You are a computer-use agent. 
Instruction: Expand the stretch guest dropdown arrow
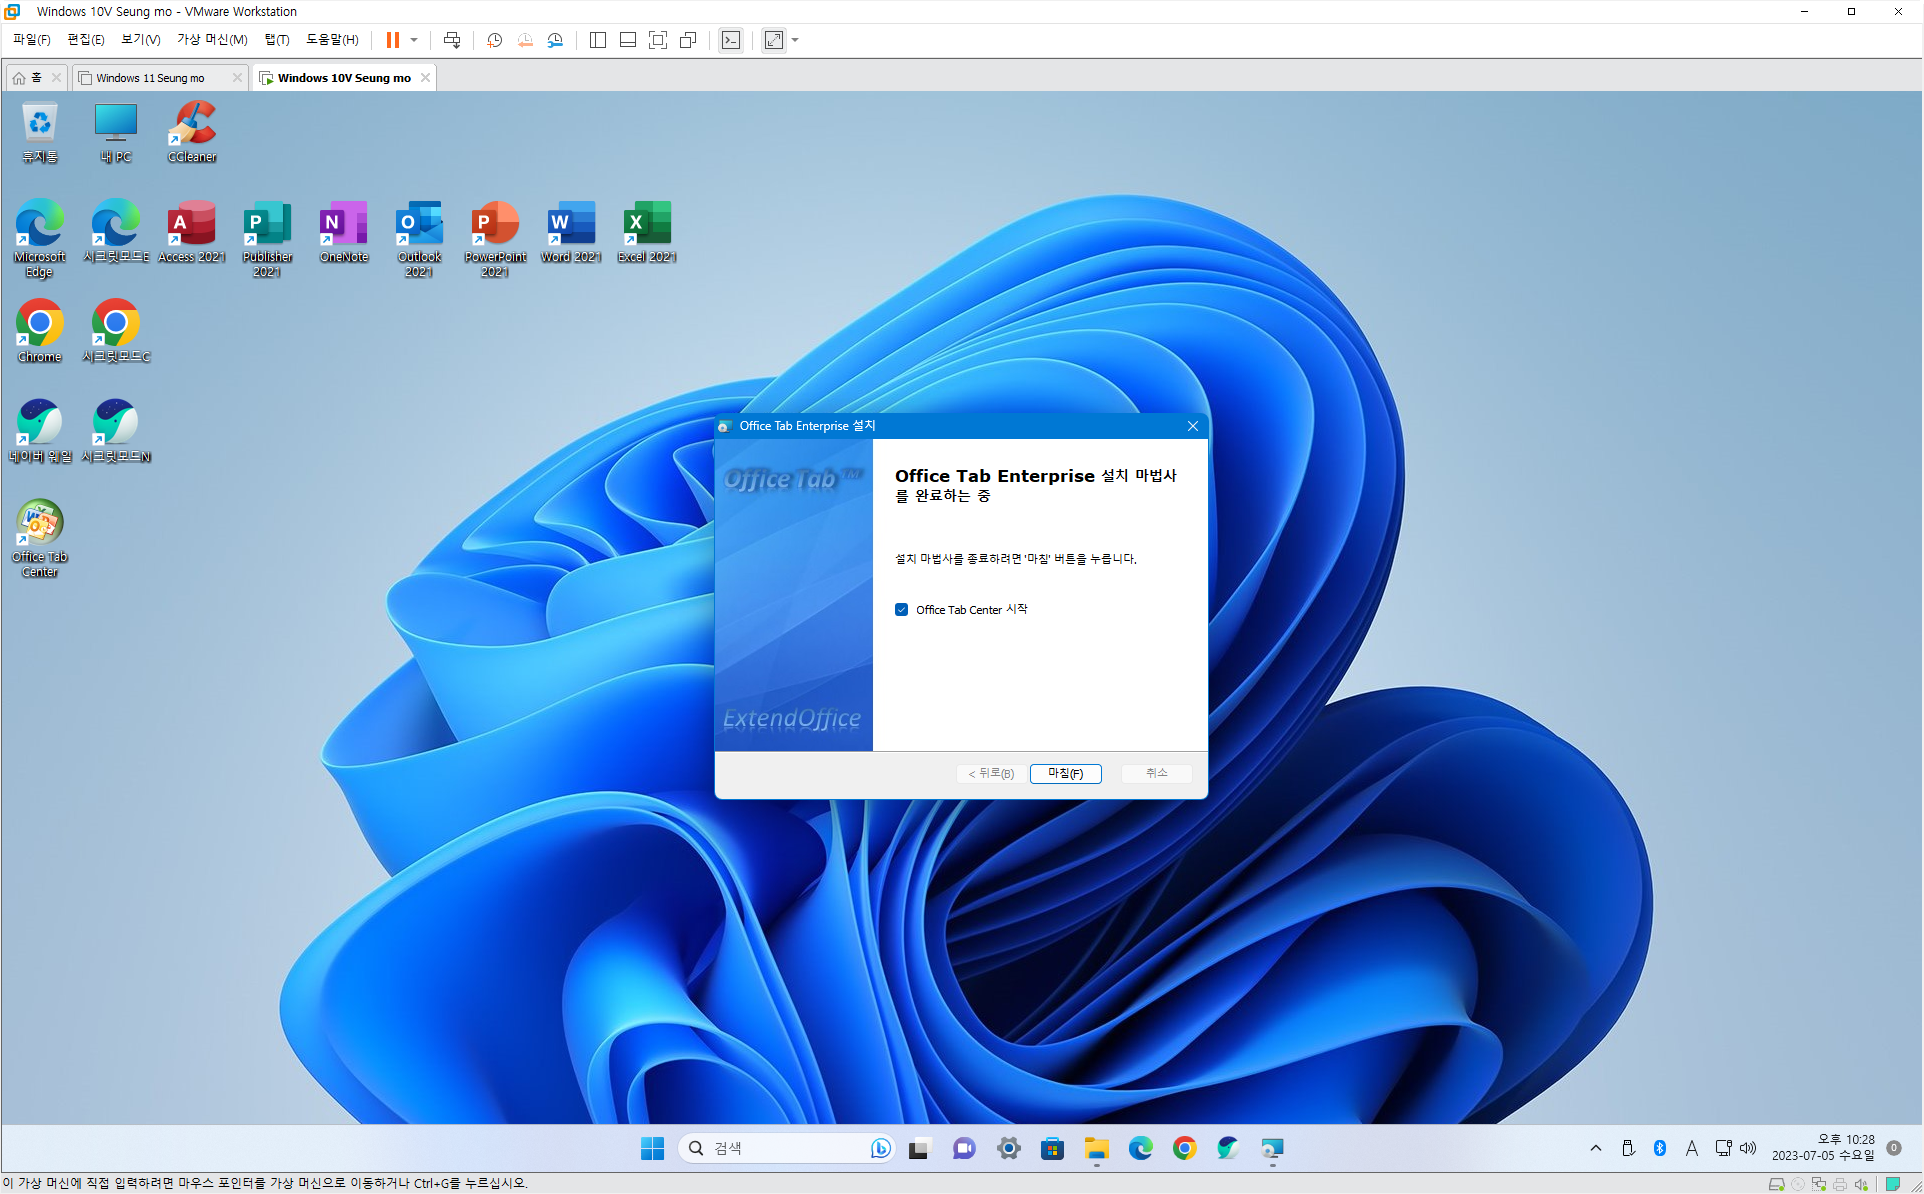coord(795,40)
